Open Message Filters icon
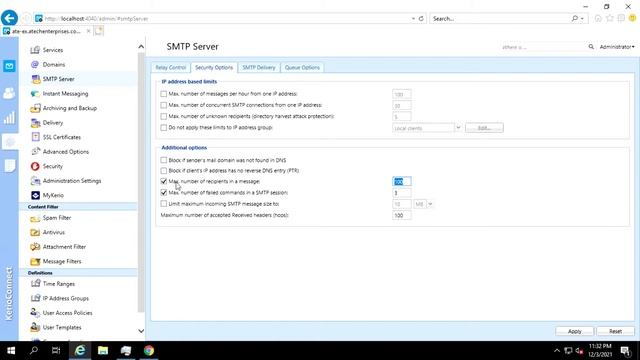 35,261
